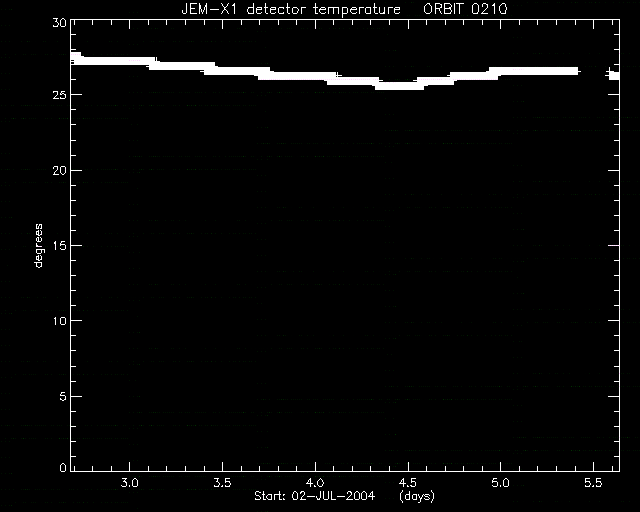Select the y-axis label degrees
The width and height of the screenshot is (640, 512).
38,245
